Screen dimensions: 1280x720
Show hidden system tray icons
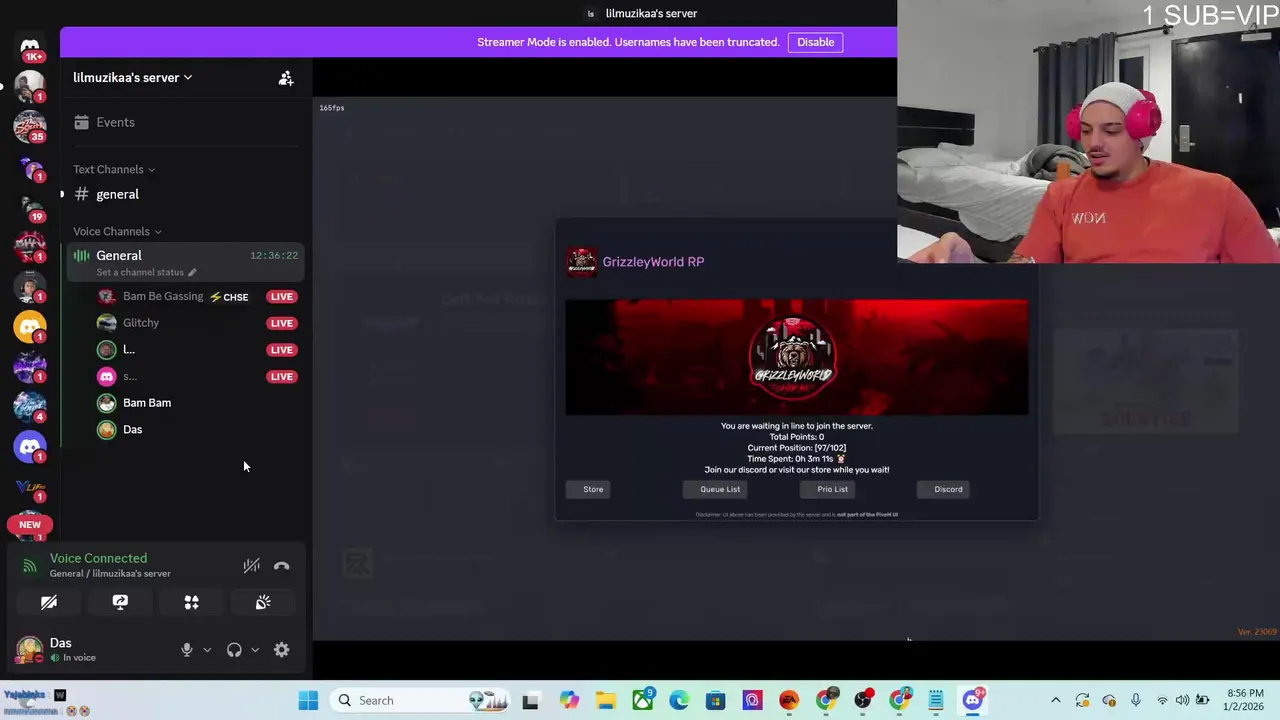click(x=1055, y=700)
